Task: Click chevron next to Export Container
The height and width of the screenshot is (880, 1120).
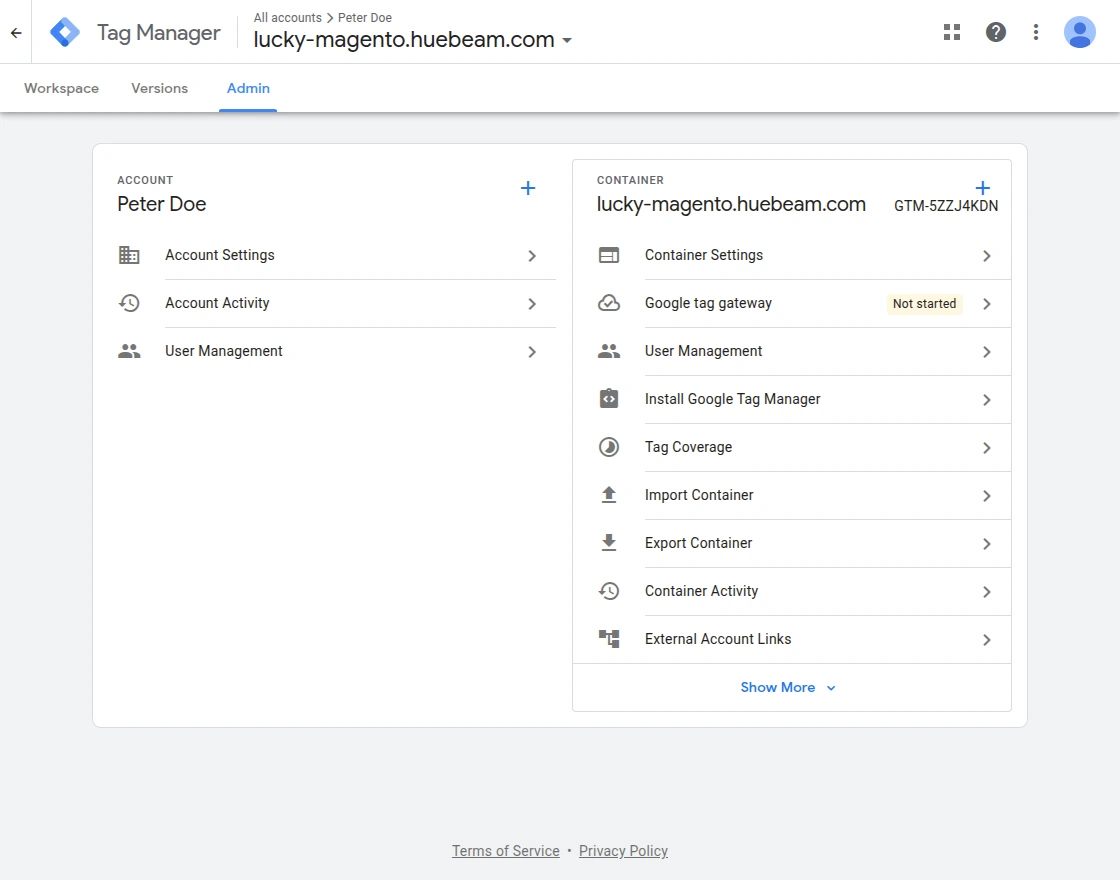Action: click(986, 544)
